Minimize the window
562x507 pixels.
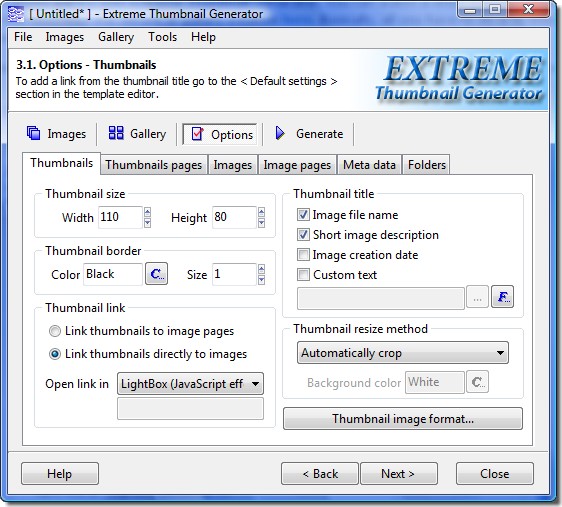click(x=470, y=9)
